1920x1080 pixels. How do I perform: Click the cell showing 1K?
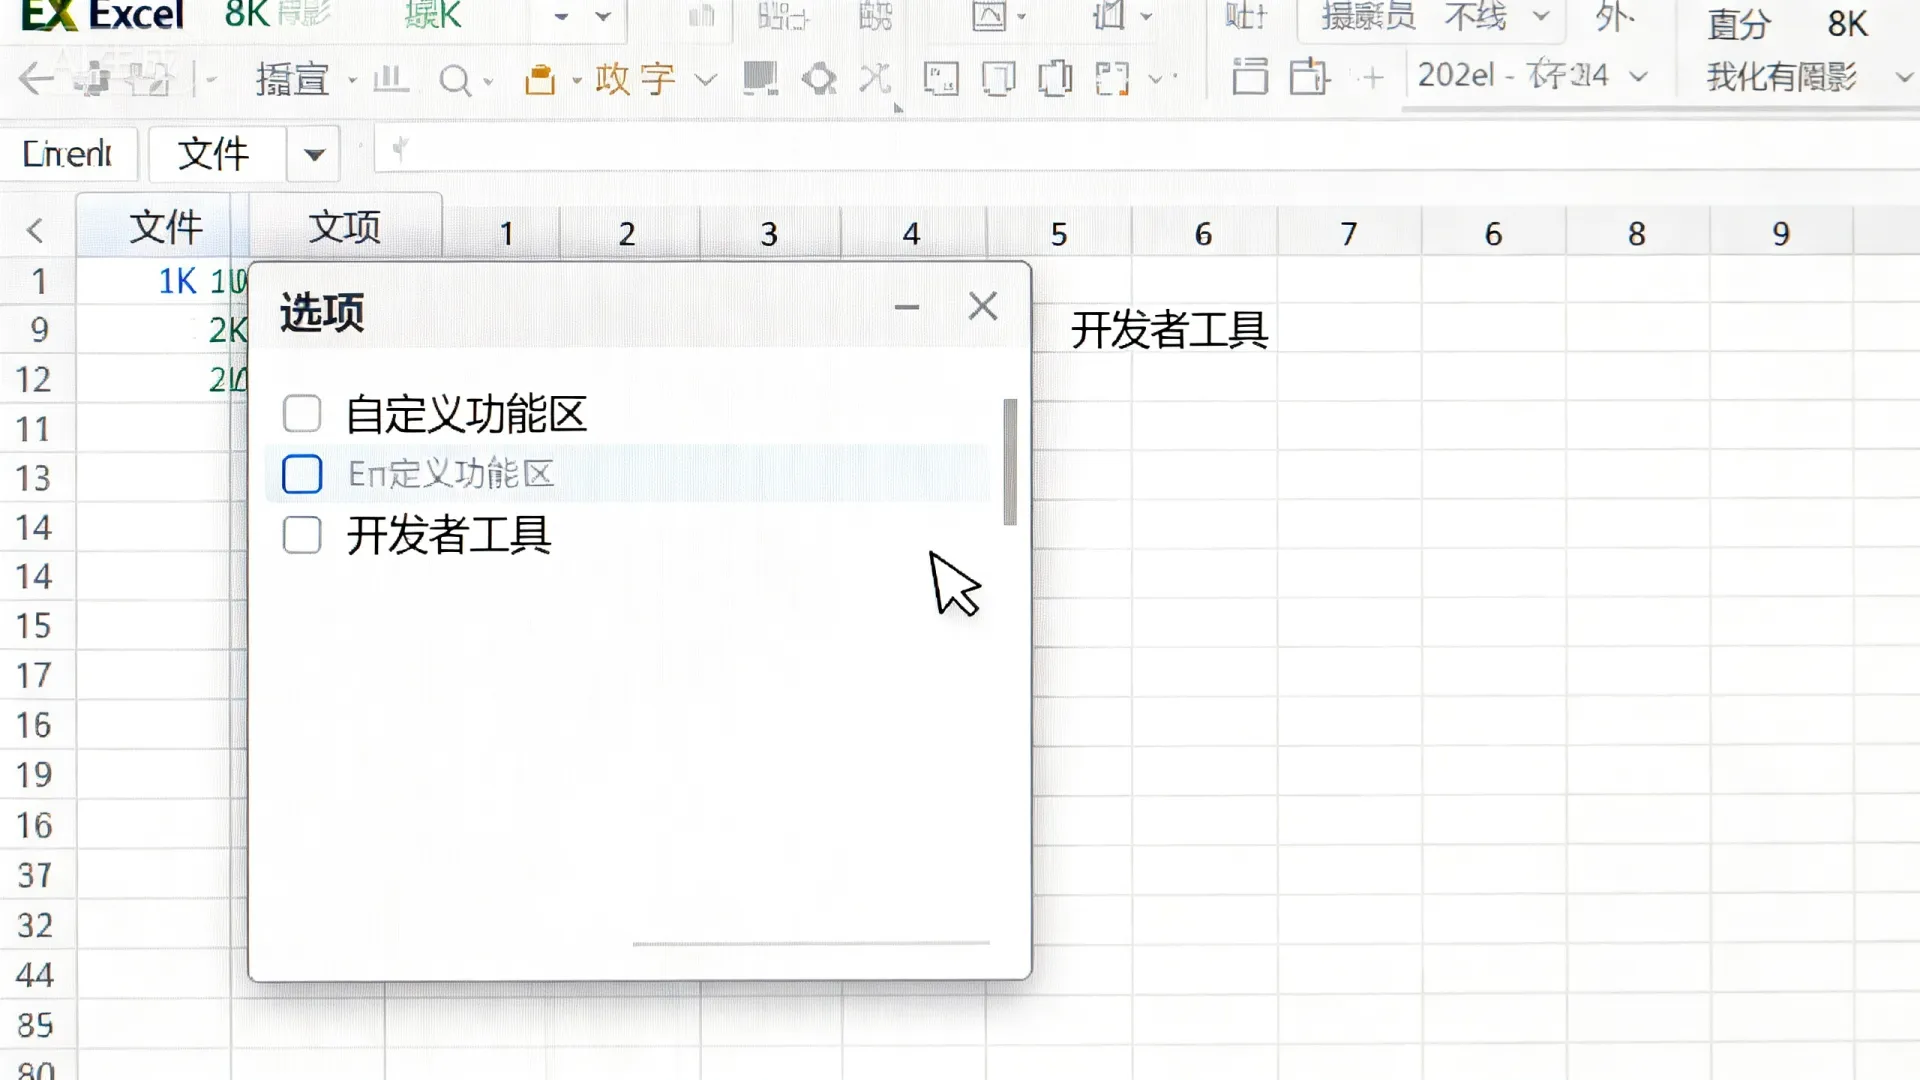tap(177, 281)
